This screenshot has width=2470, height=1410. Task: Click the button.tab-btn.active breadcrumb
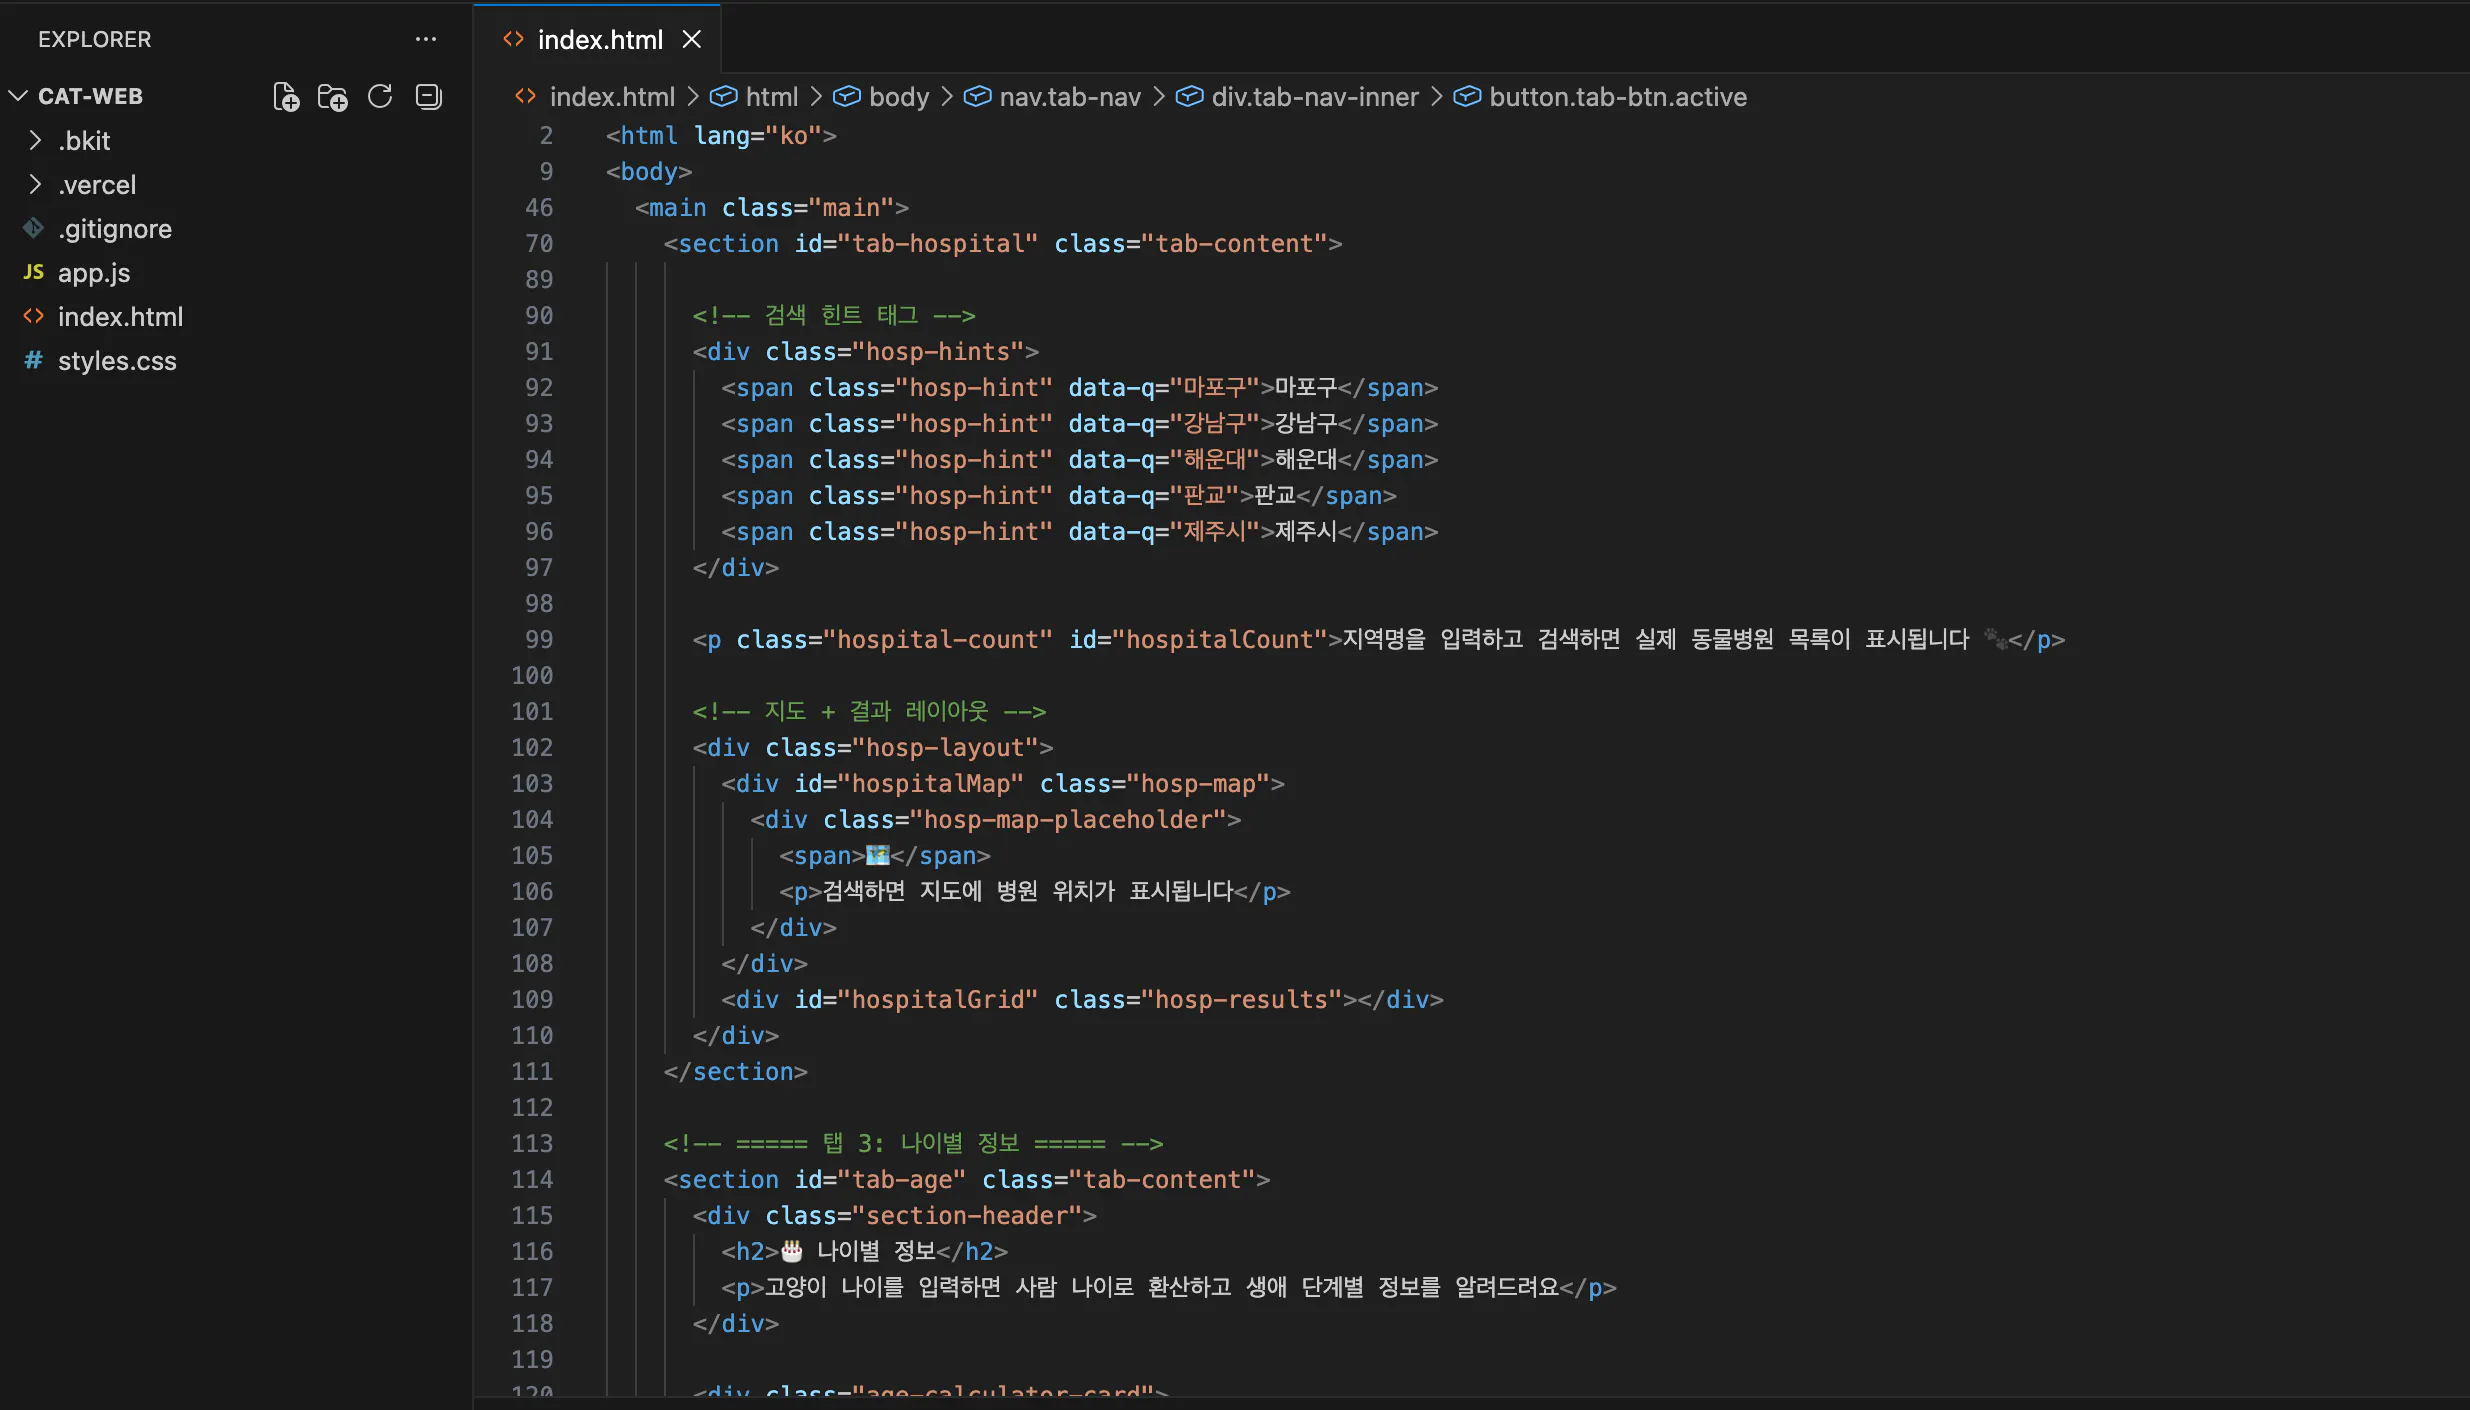(x=1617, y=97)
